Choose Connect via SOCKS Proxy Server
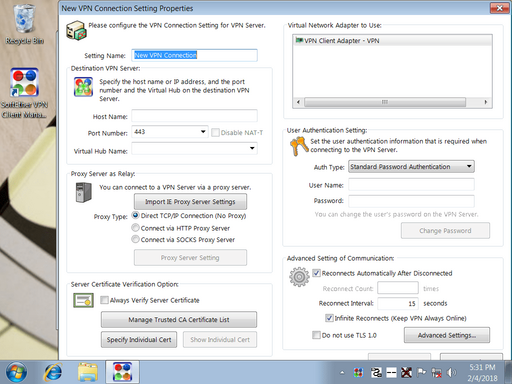 [135, 239]
